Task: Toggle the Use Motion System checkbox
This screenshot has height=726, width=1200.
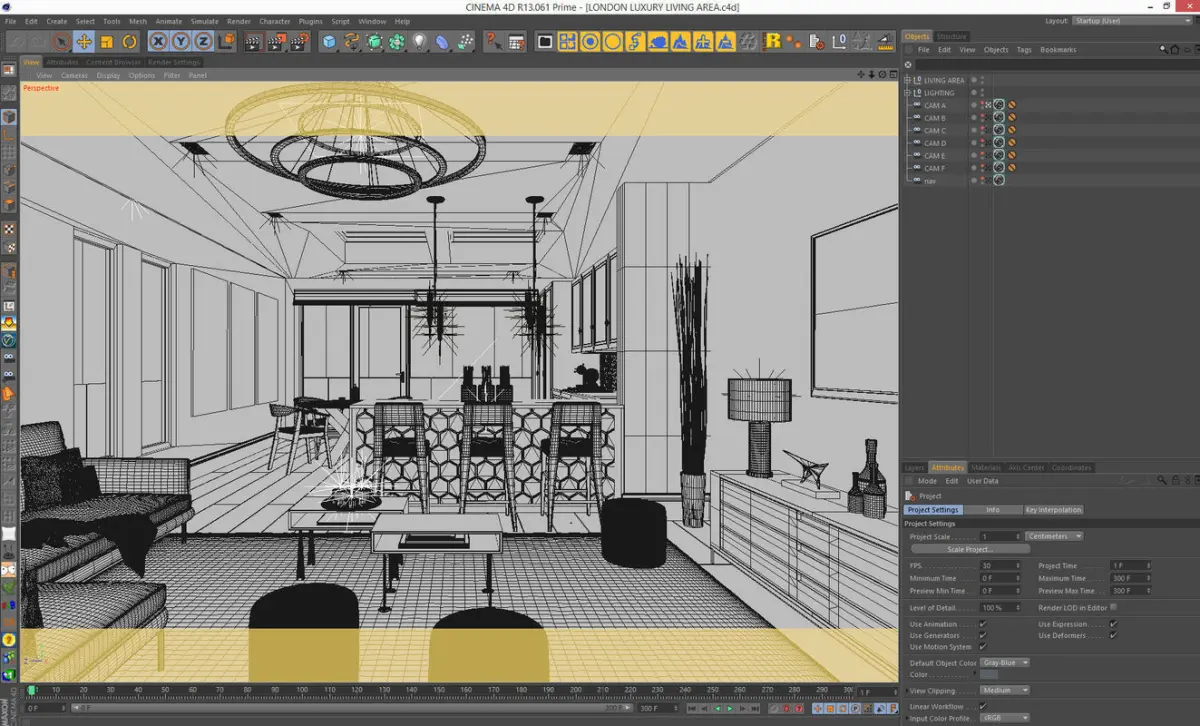Action: pyautogui.click(x=983, y=646)
